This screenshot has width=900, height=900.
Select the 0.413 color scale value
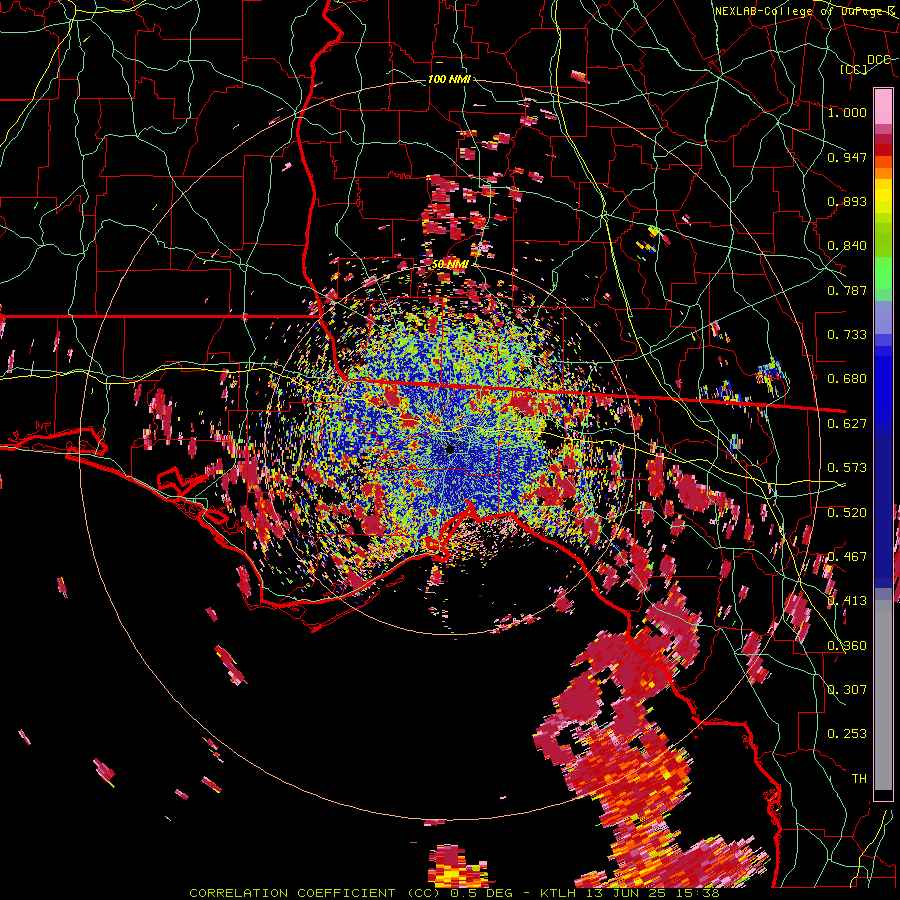pyautogui.click(x=847, y=601)
